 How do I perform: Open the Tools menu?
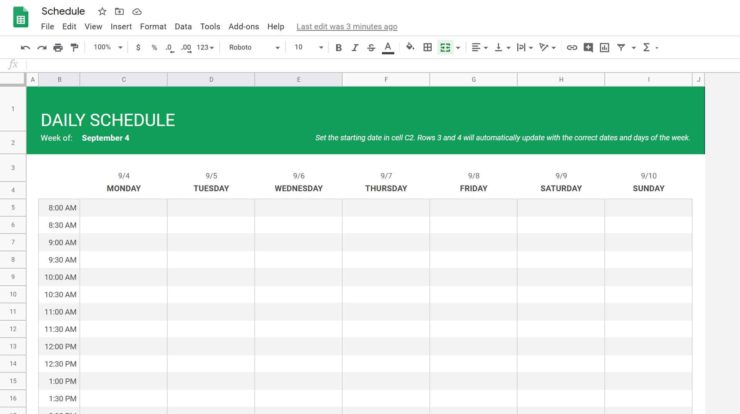210,27
